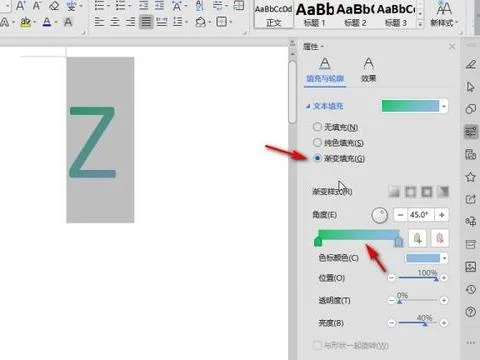The width and height of the screenshot is (480, 360).
Task: Open the borders dropdown arrow
Action: [231, 23]
